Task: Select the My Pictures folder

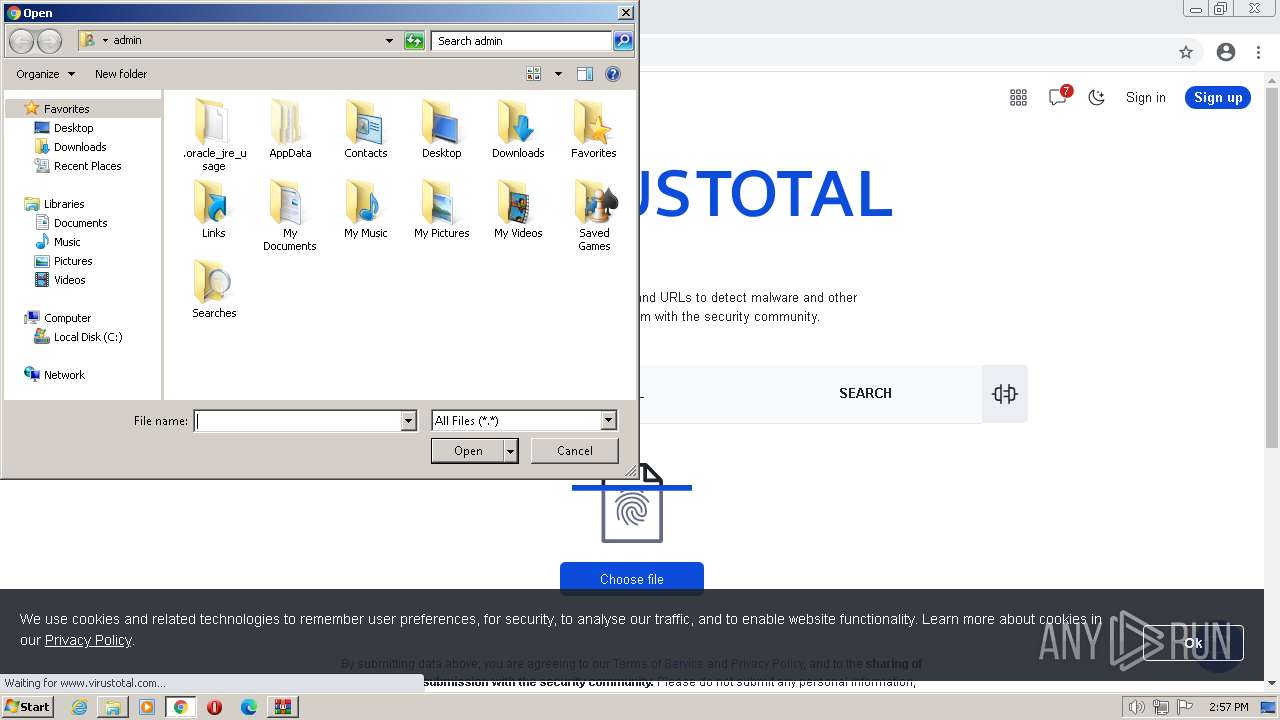Action: (441, 209)
